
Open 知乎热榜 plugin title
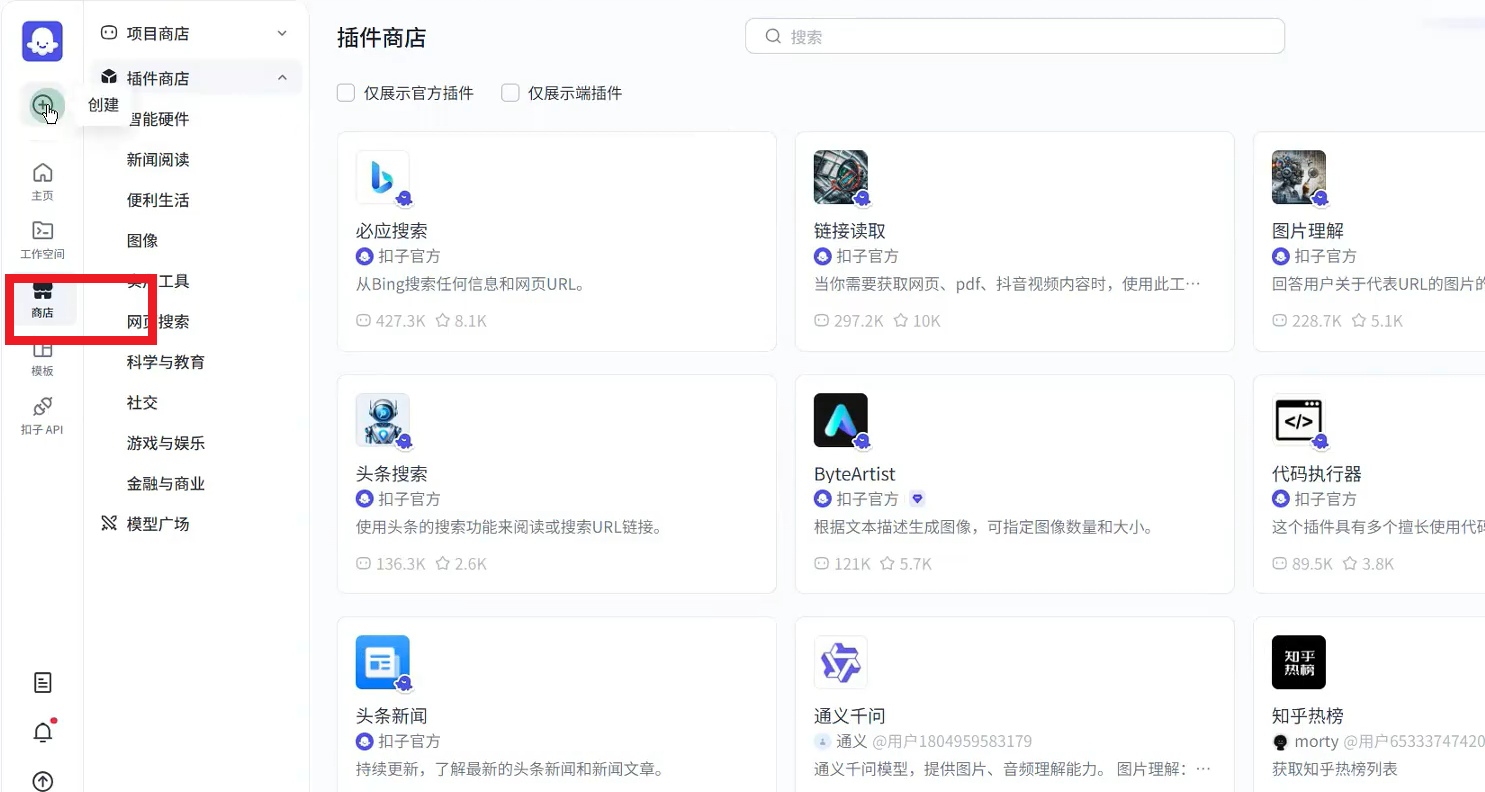(1308, 716)
